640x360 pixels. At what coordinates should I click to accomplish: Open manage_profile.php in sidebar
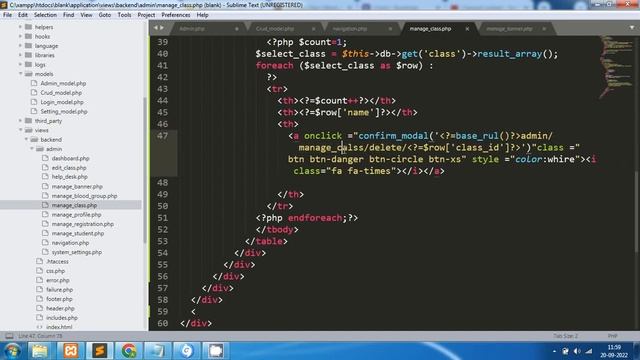point(76,215)
